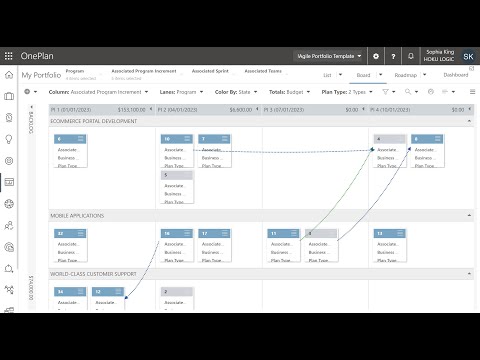
Task: Open the people resources sidebar icon
Action: [9, 226]
